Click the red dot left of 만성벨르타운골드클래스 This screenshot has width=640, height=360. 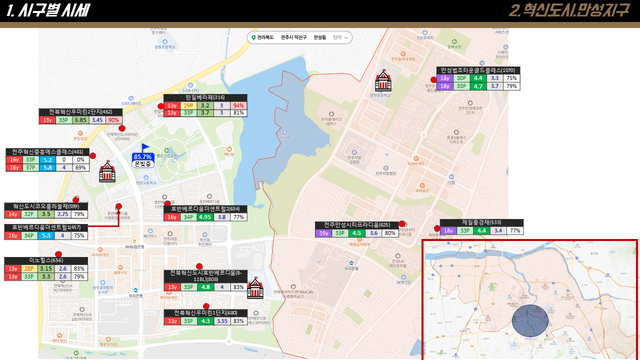point(433,80)
